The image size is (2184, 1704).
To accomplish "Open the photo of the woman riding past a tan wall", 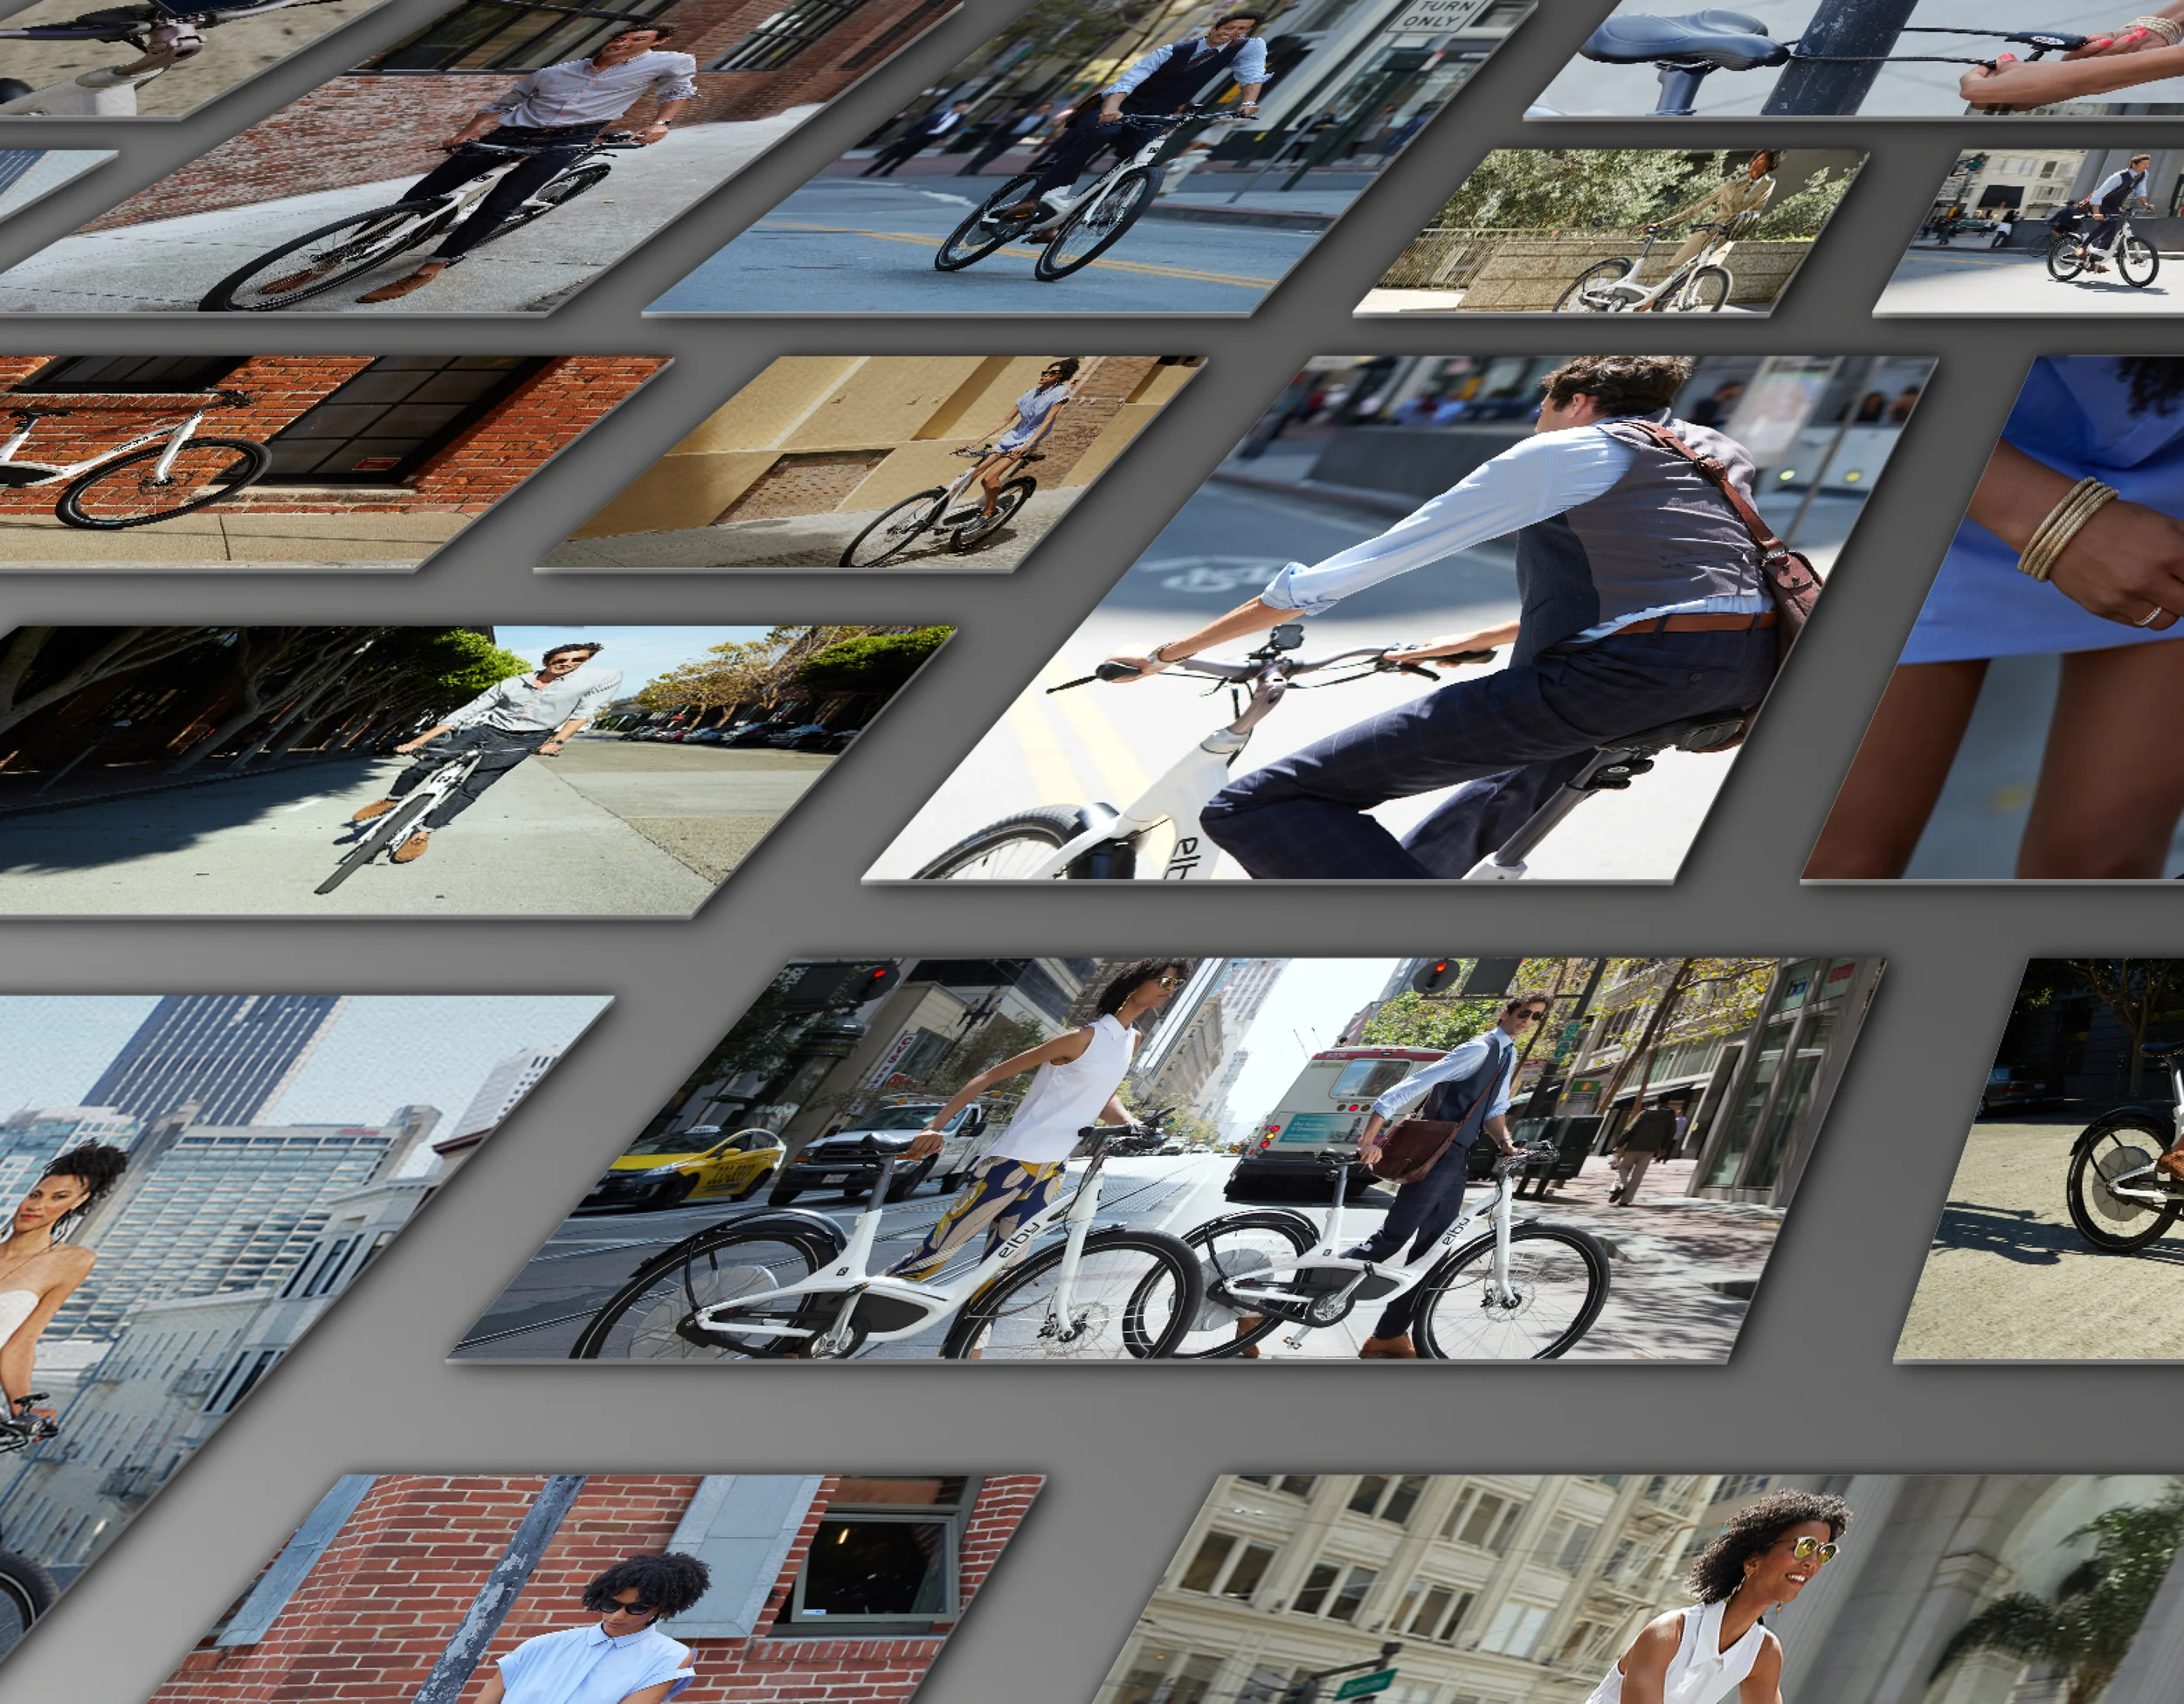I will [x=871, y=463].
